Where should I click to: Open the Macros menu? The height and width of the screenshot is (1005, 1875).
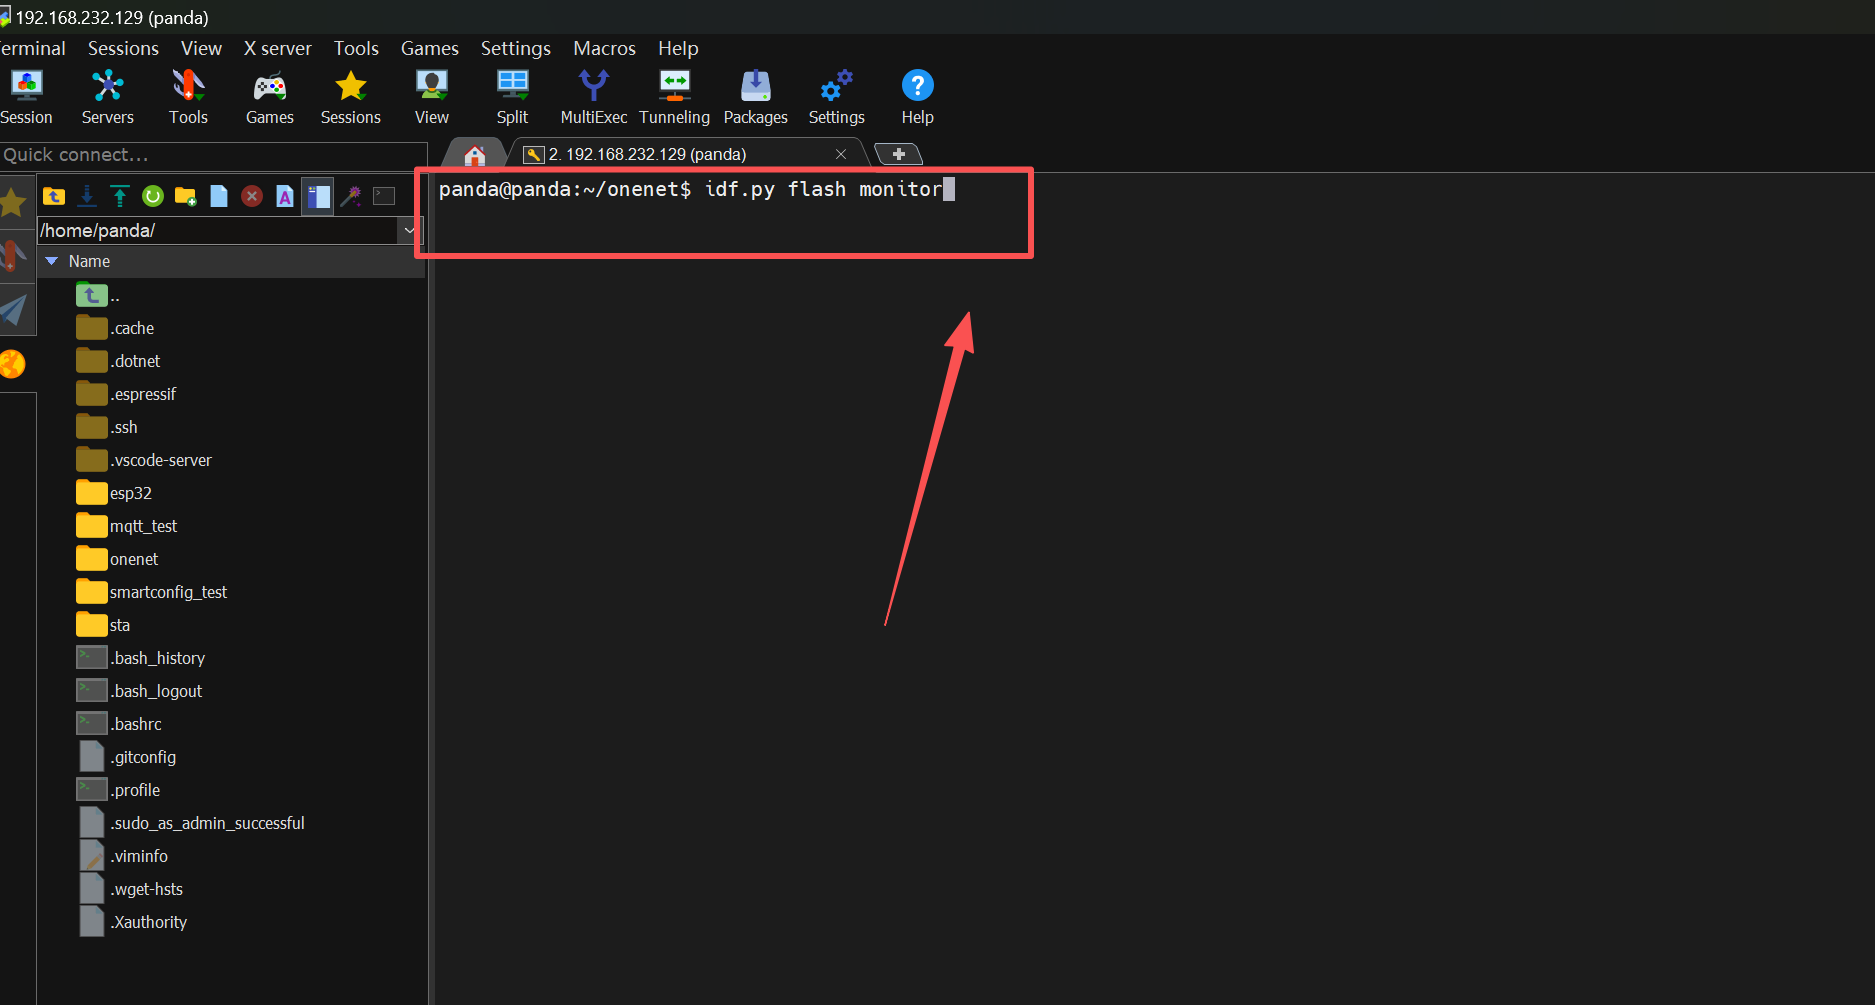pos(604,48)
